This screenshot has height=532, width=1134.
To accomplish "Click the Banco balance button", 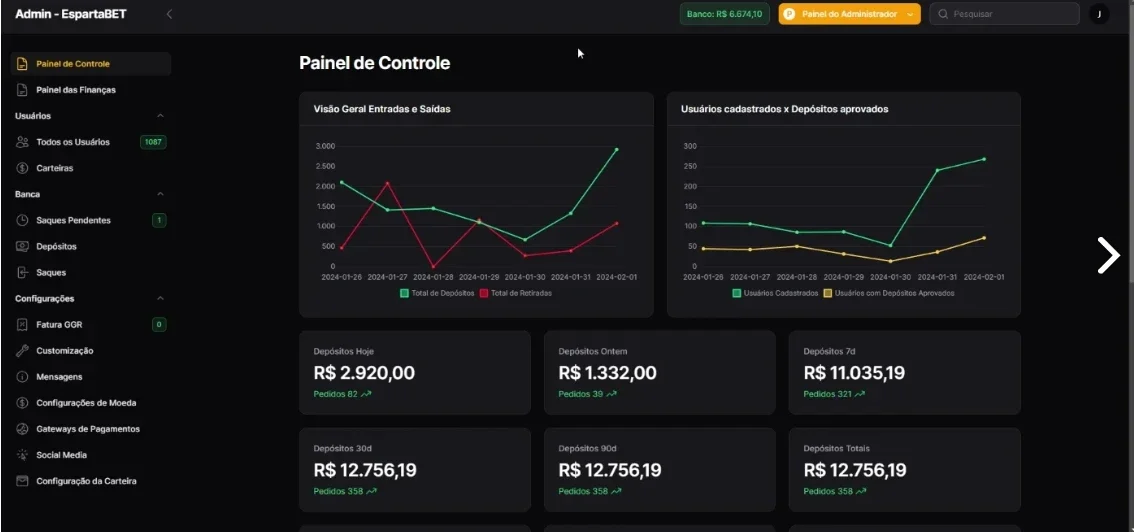I will pos(724,14).
